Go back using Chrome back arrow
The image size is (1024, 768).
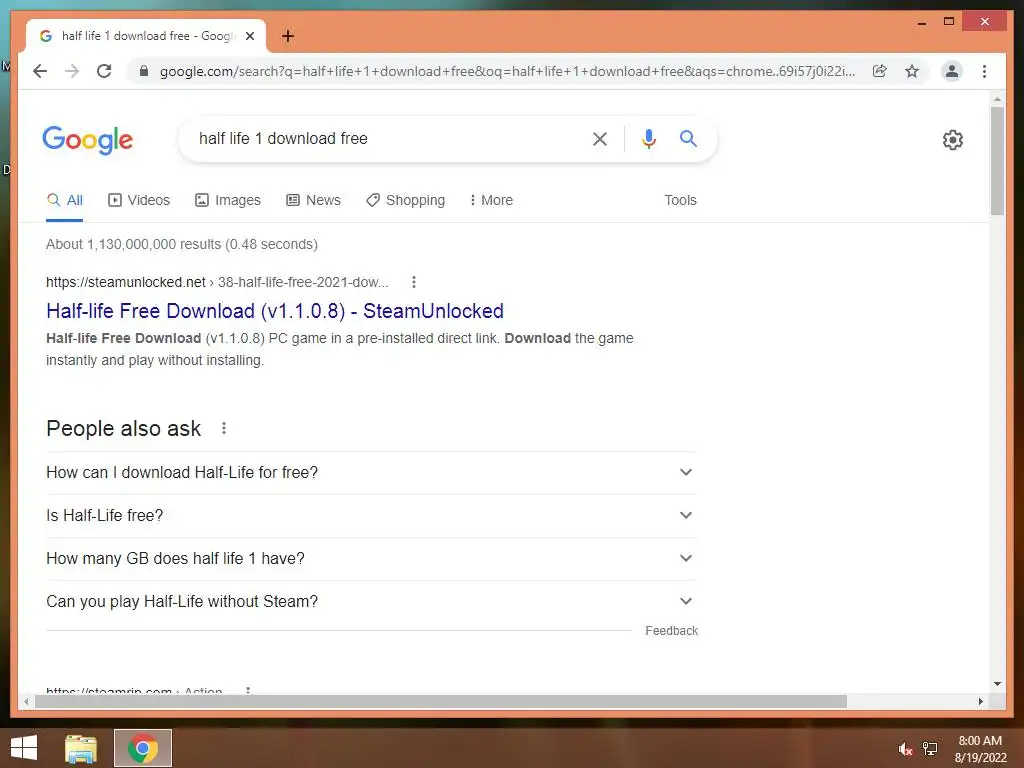tap(40, 71)
